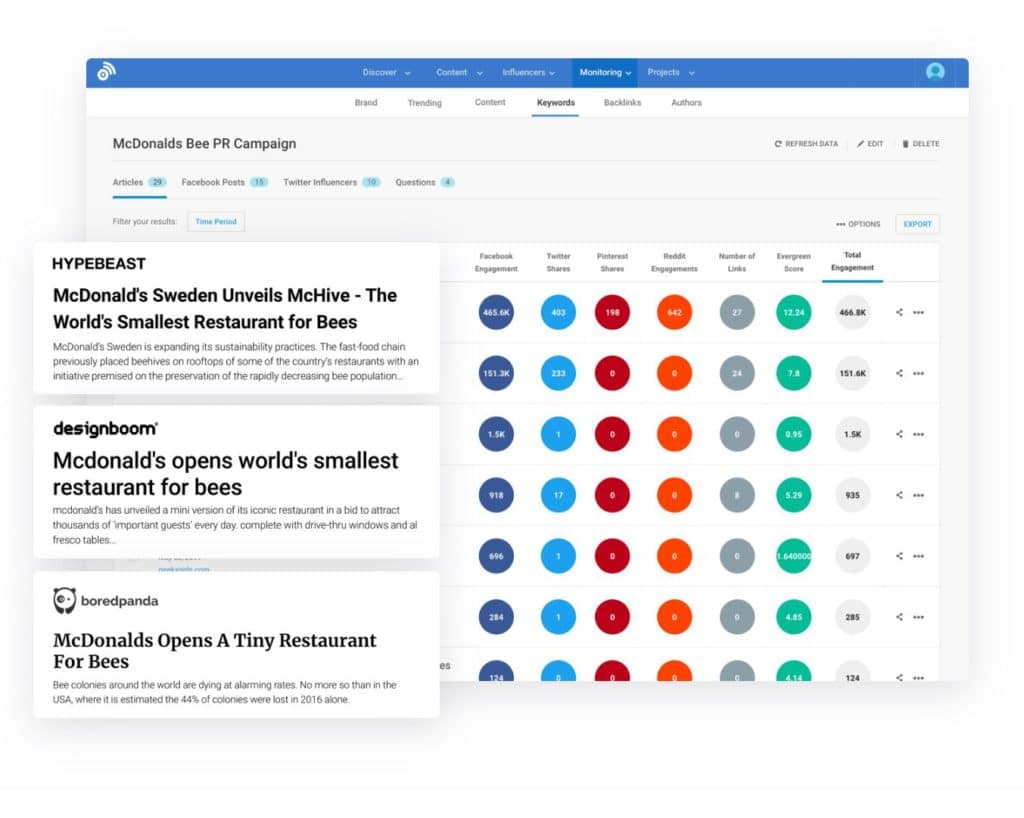Screen dimensions: 1024x818
Task: Expand the Monitoring dropdown menu
Action: [x=605, y=72]
